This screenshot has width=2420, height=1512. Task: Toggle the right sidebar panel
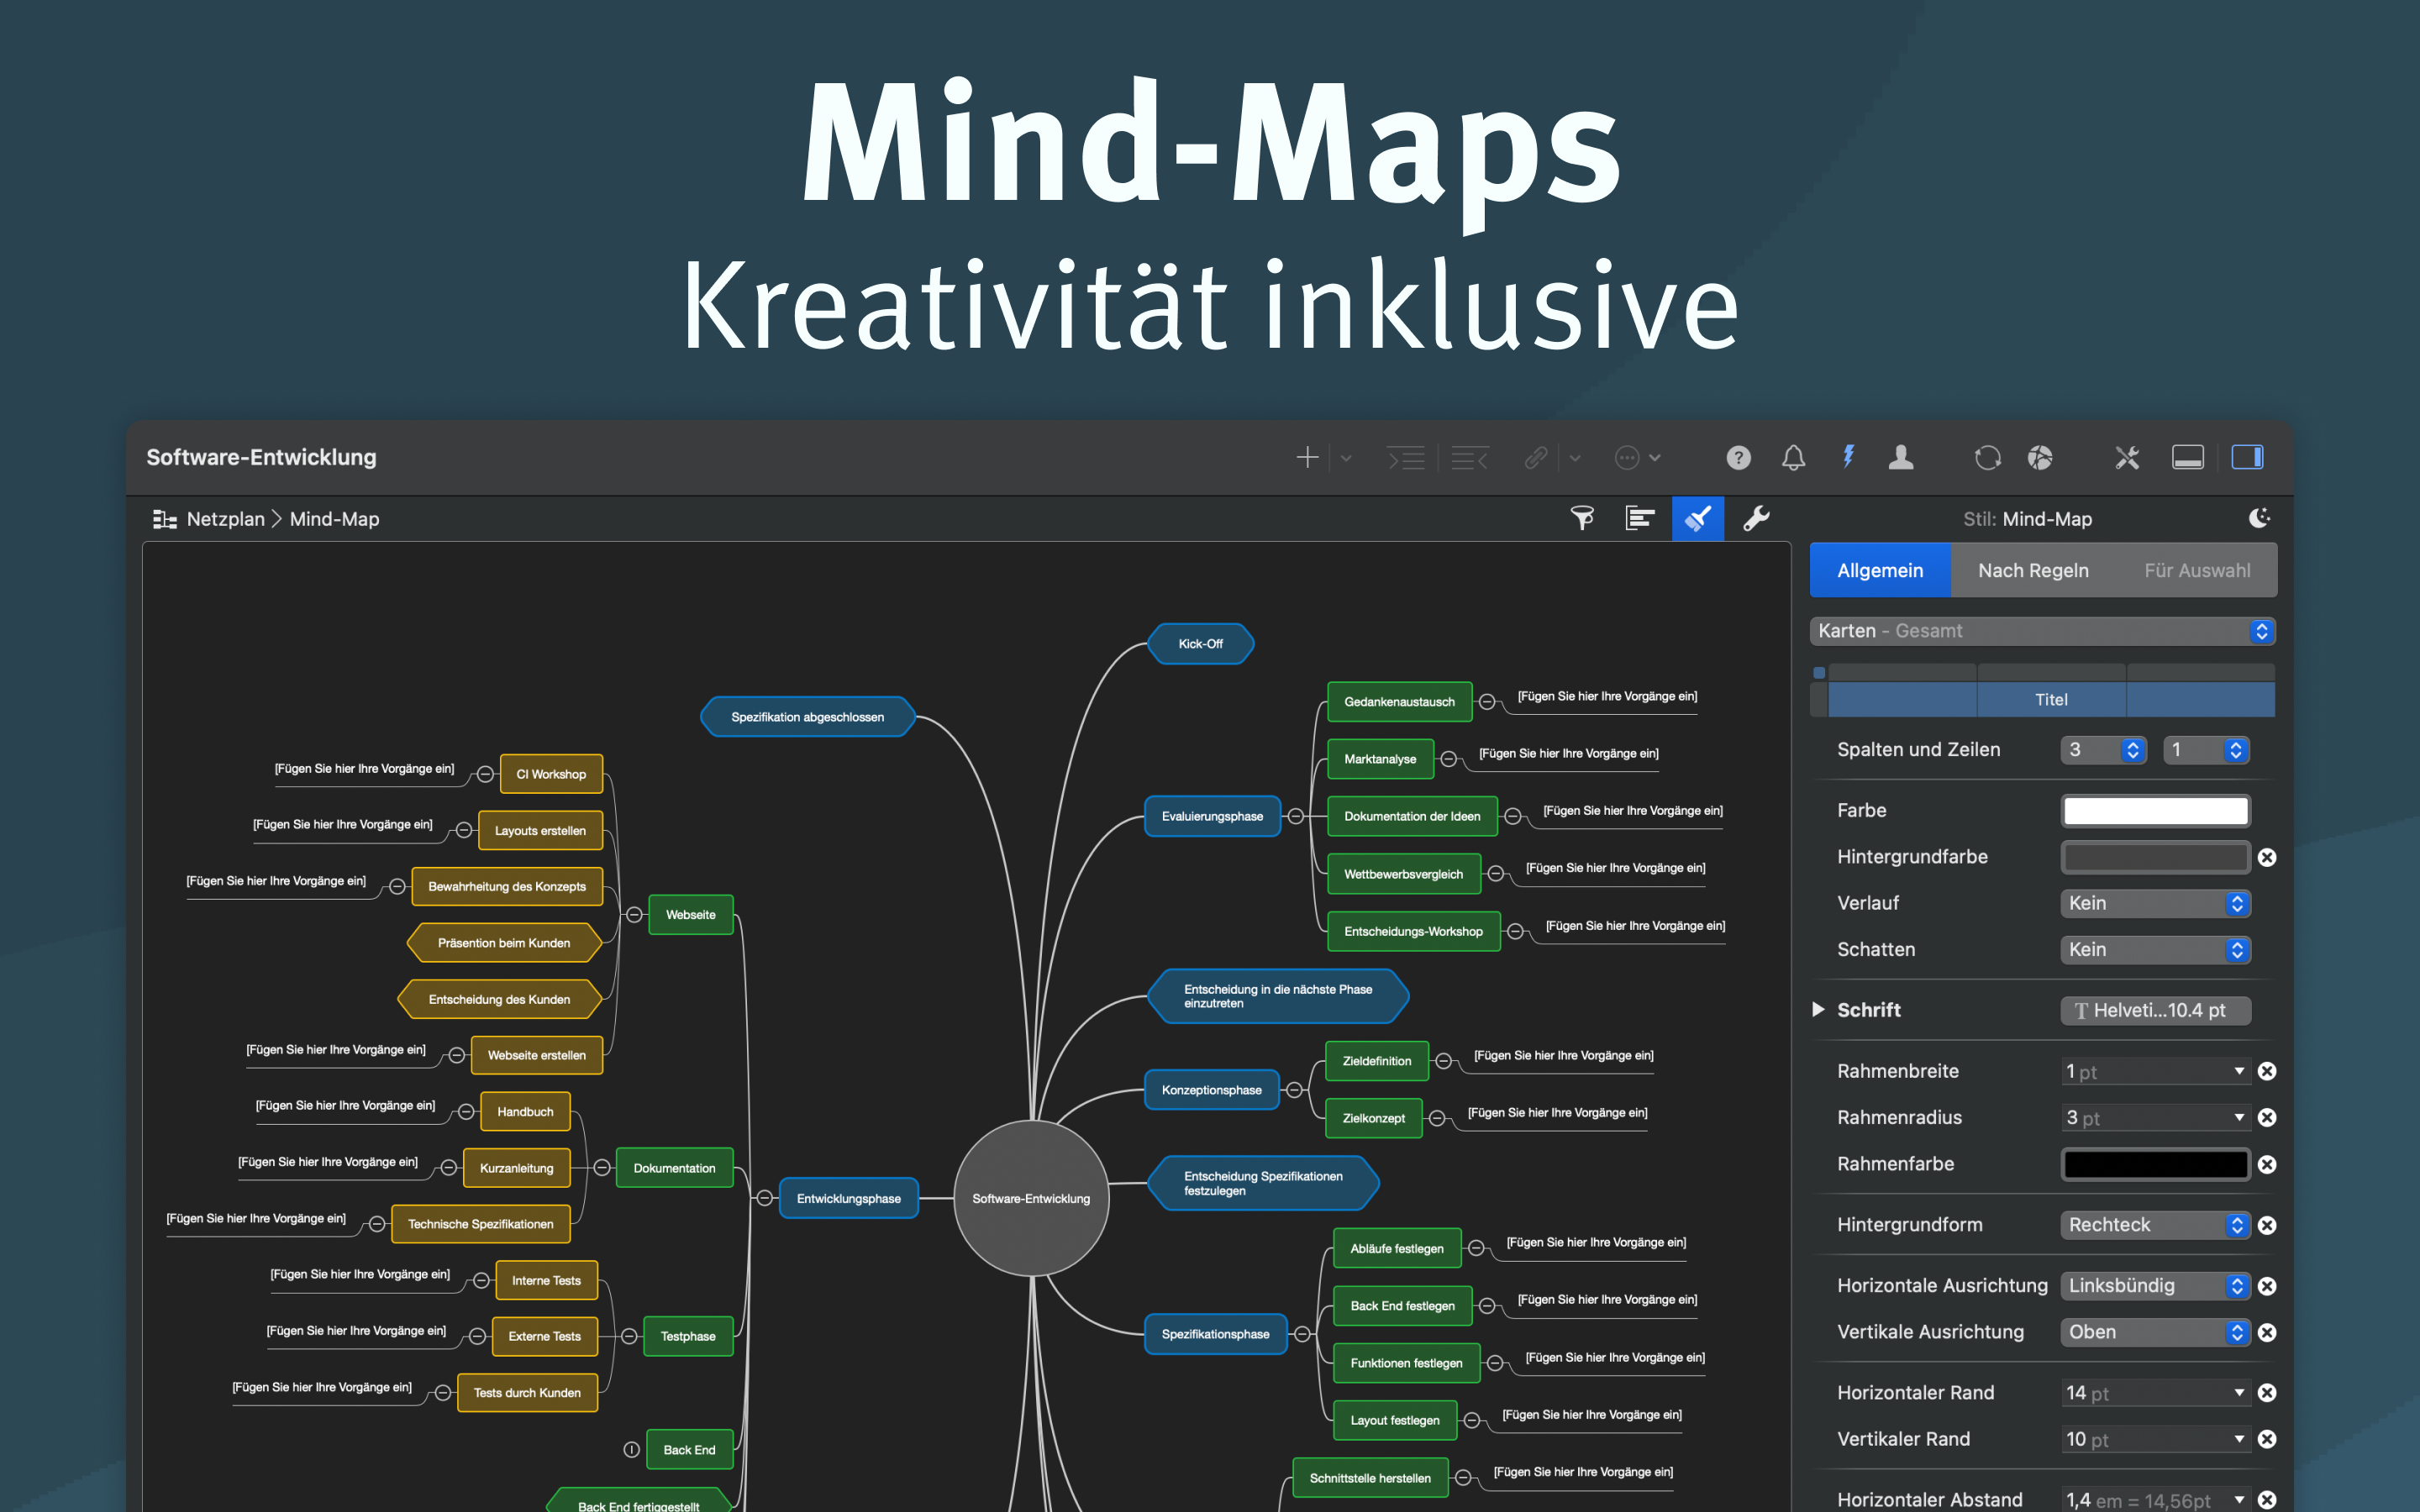click(x=2247, y=458)
